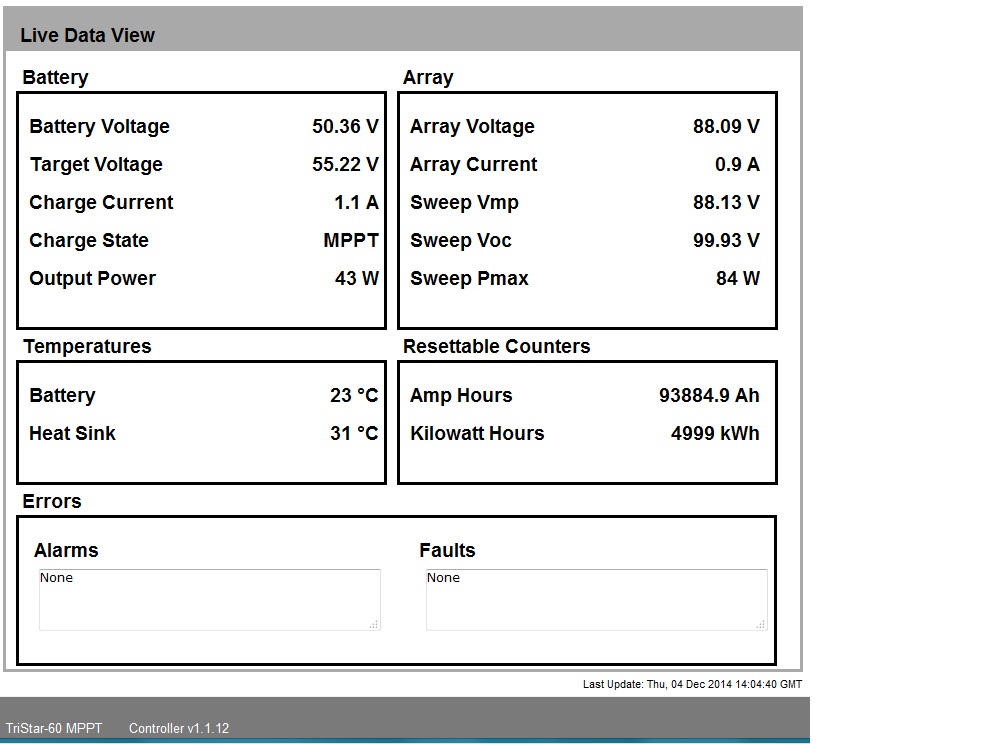This screenshot has width=1008, height=744.
Task: Select the Kilowatt Hours label
Action: click(x=477, y=433)
